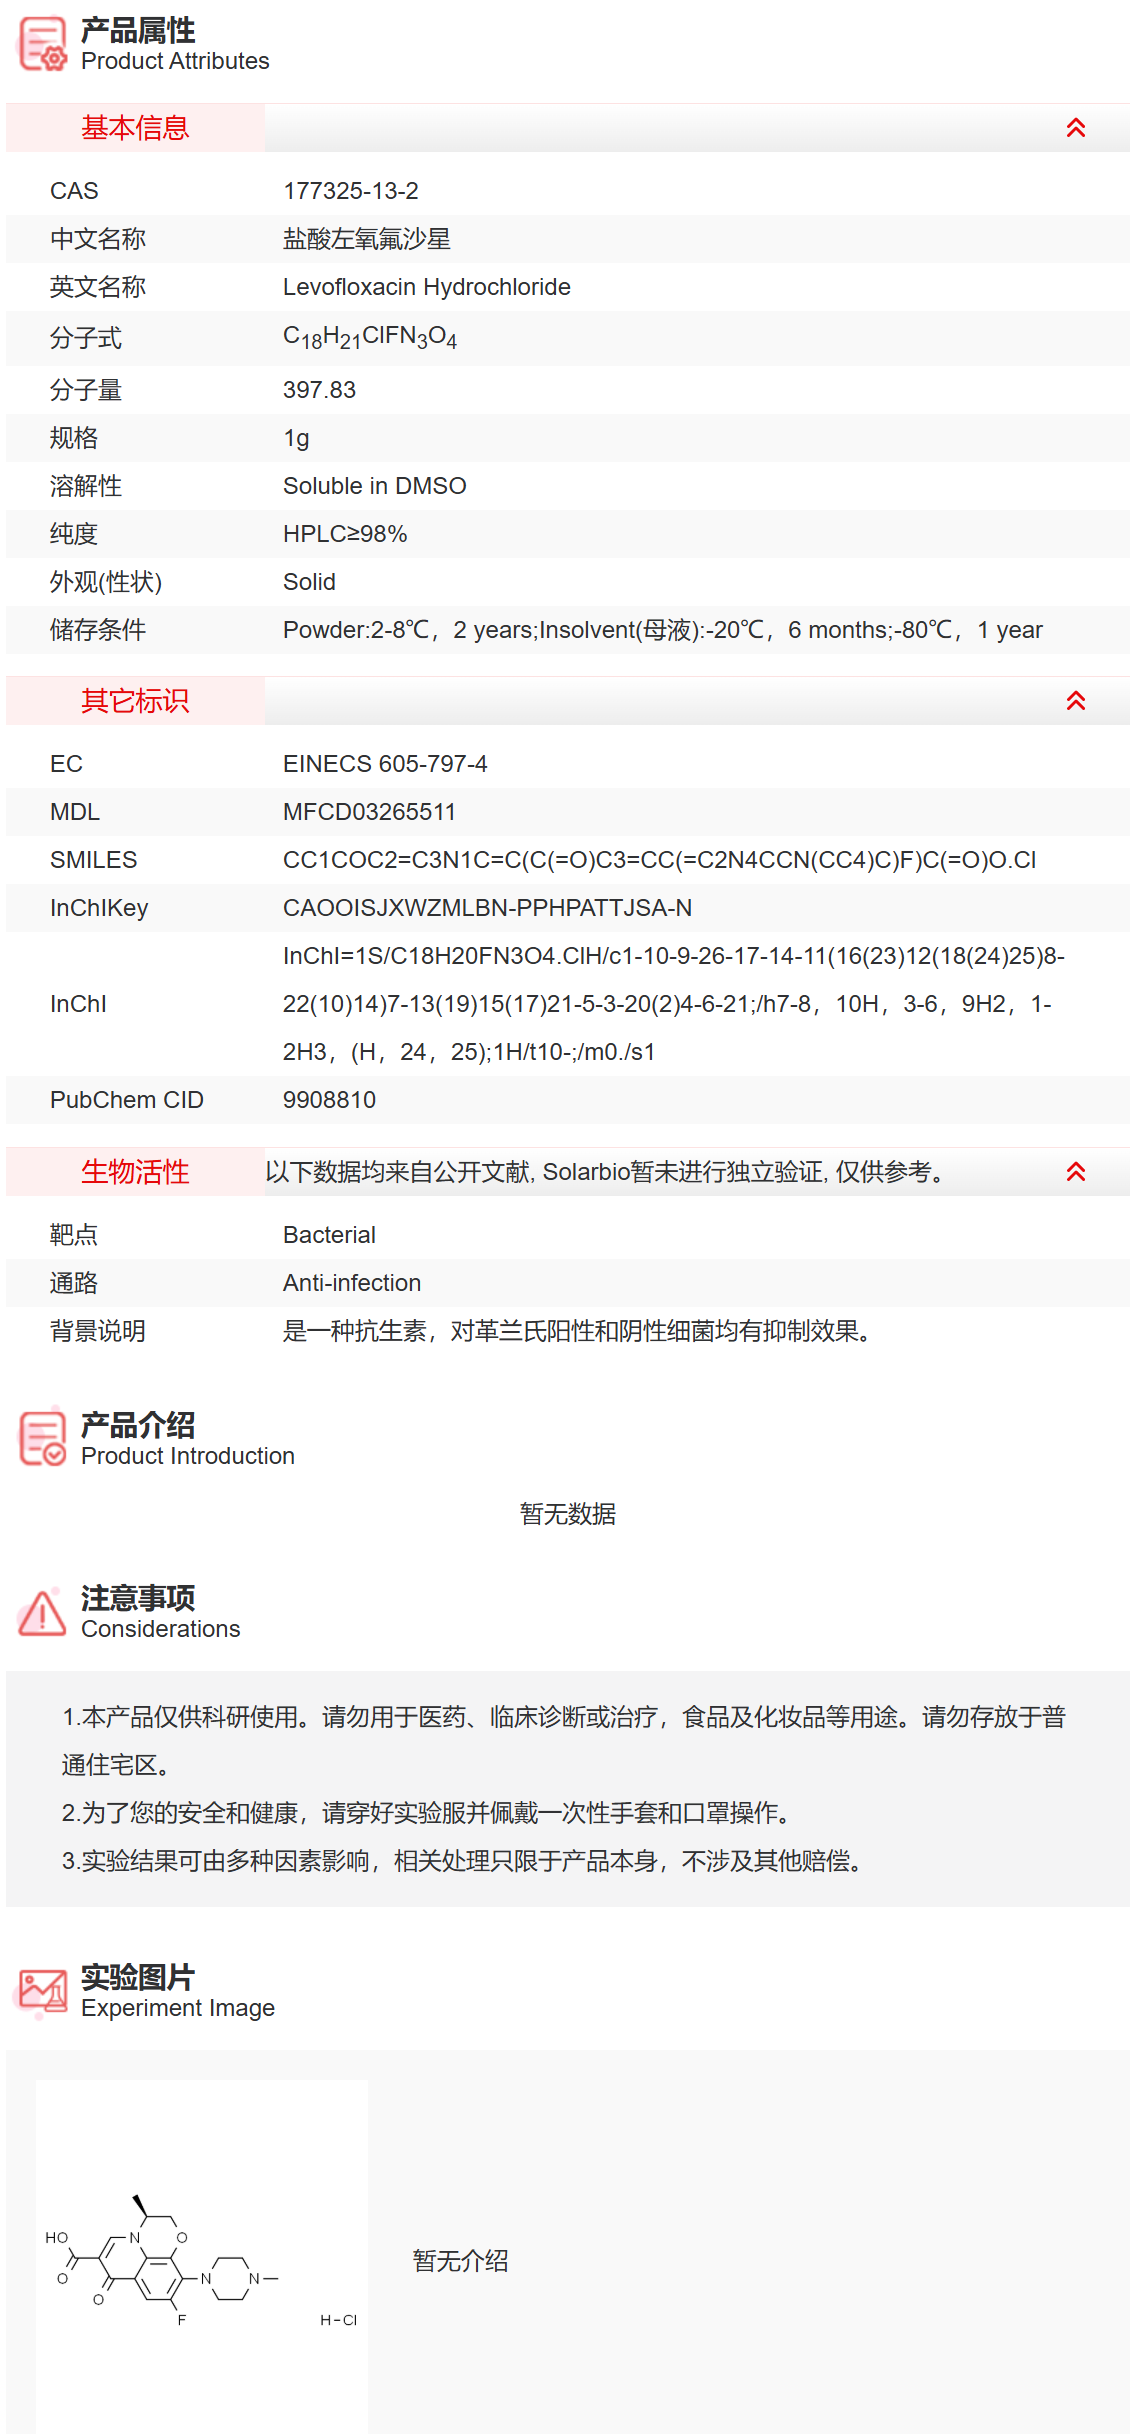Select the 其它标识 section header
Screen dimensions: 1146x2434
135,701
